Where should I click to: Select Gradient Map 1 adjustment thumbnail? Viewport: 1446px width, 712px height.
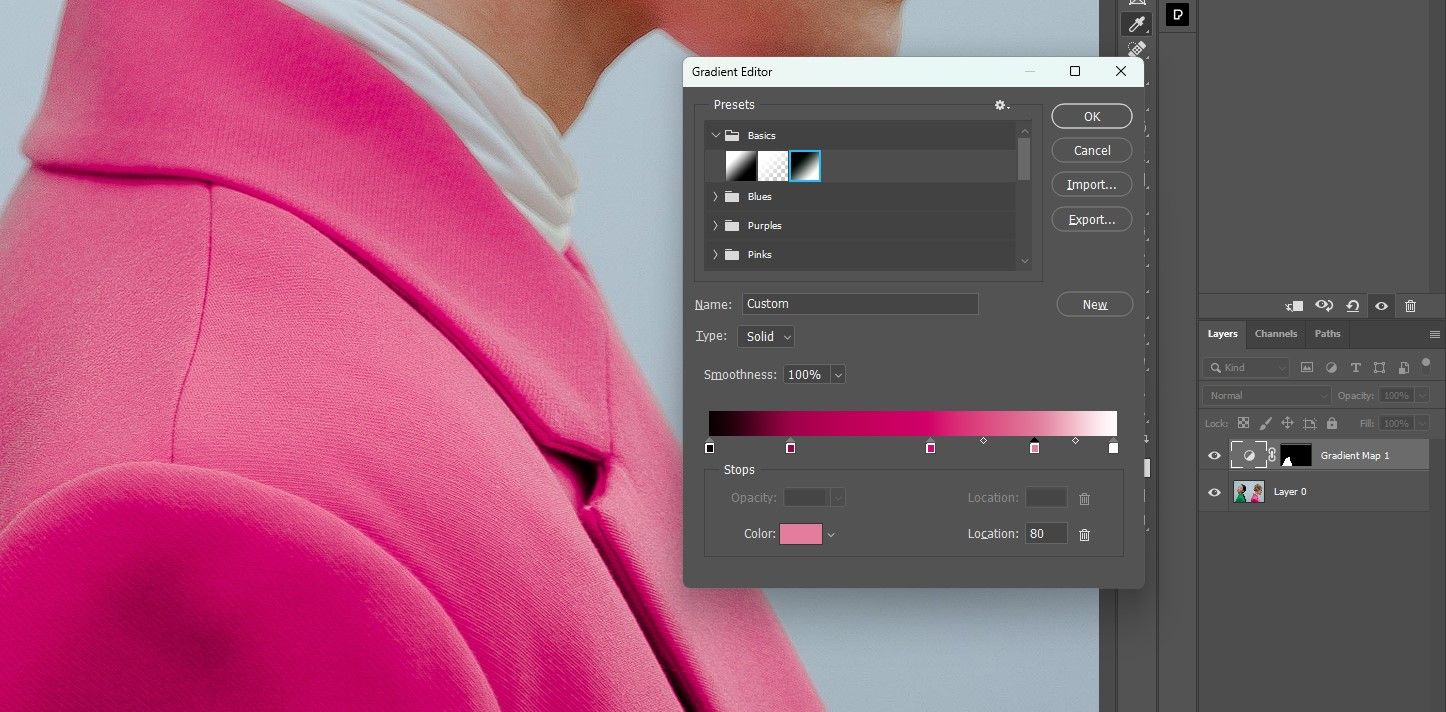click(x=1248, y=455)
